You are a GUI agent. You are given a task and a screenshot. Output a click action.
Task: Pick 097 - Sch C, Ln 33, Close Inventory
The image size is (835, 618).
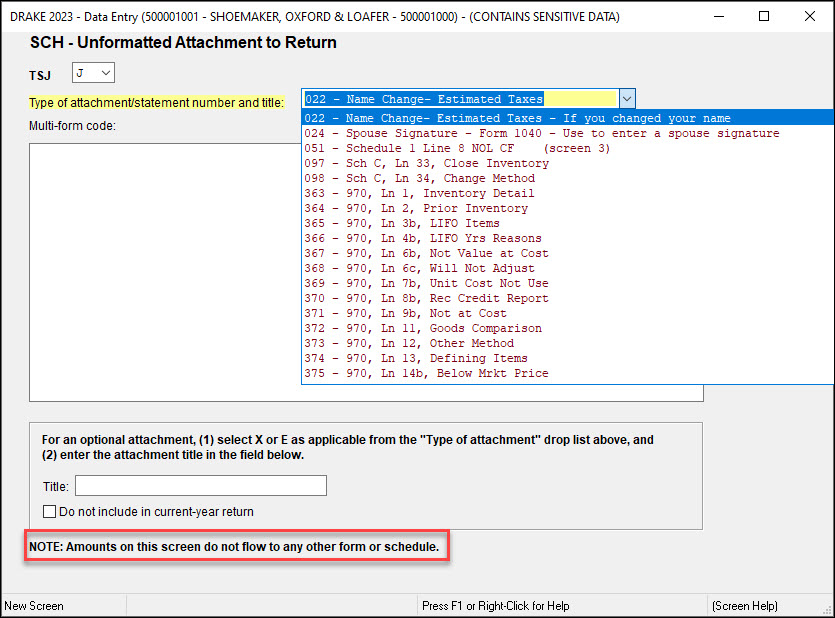pos(568,163)
